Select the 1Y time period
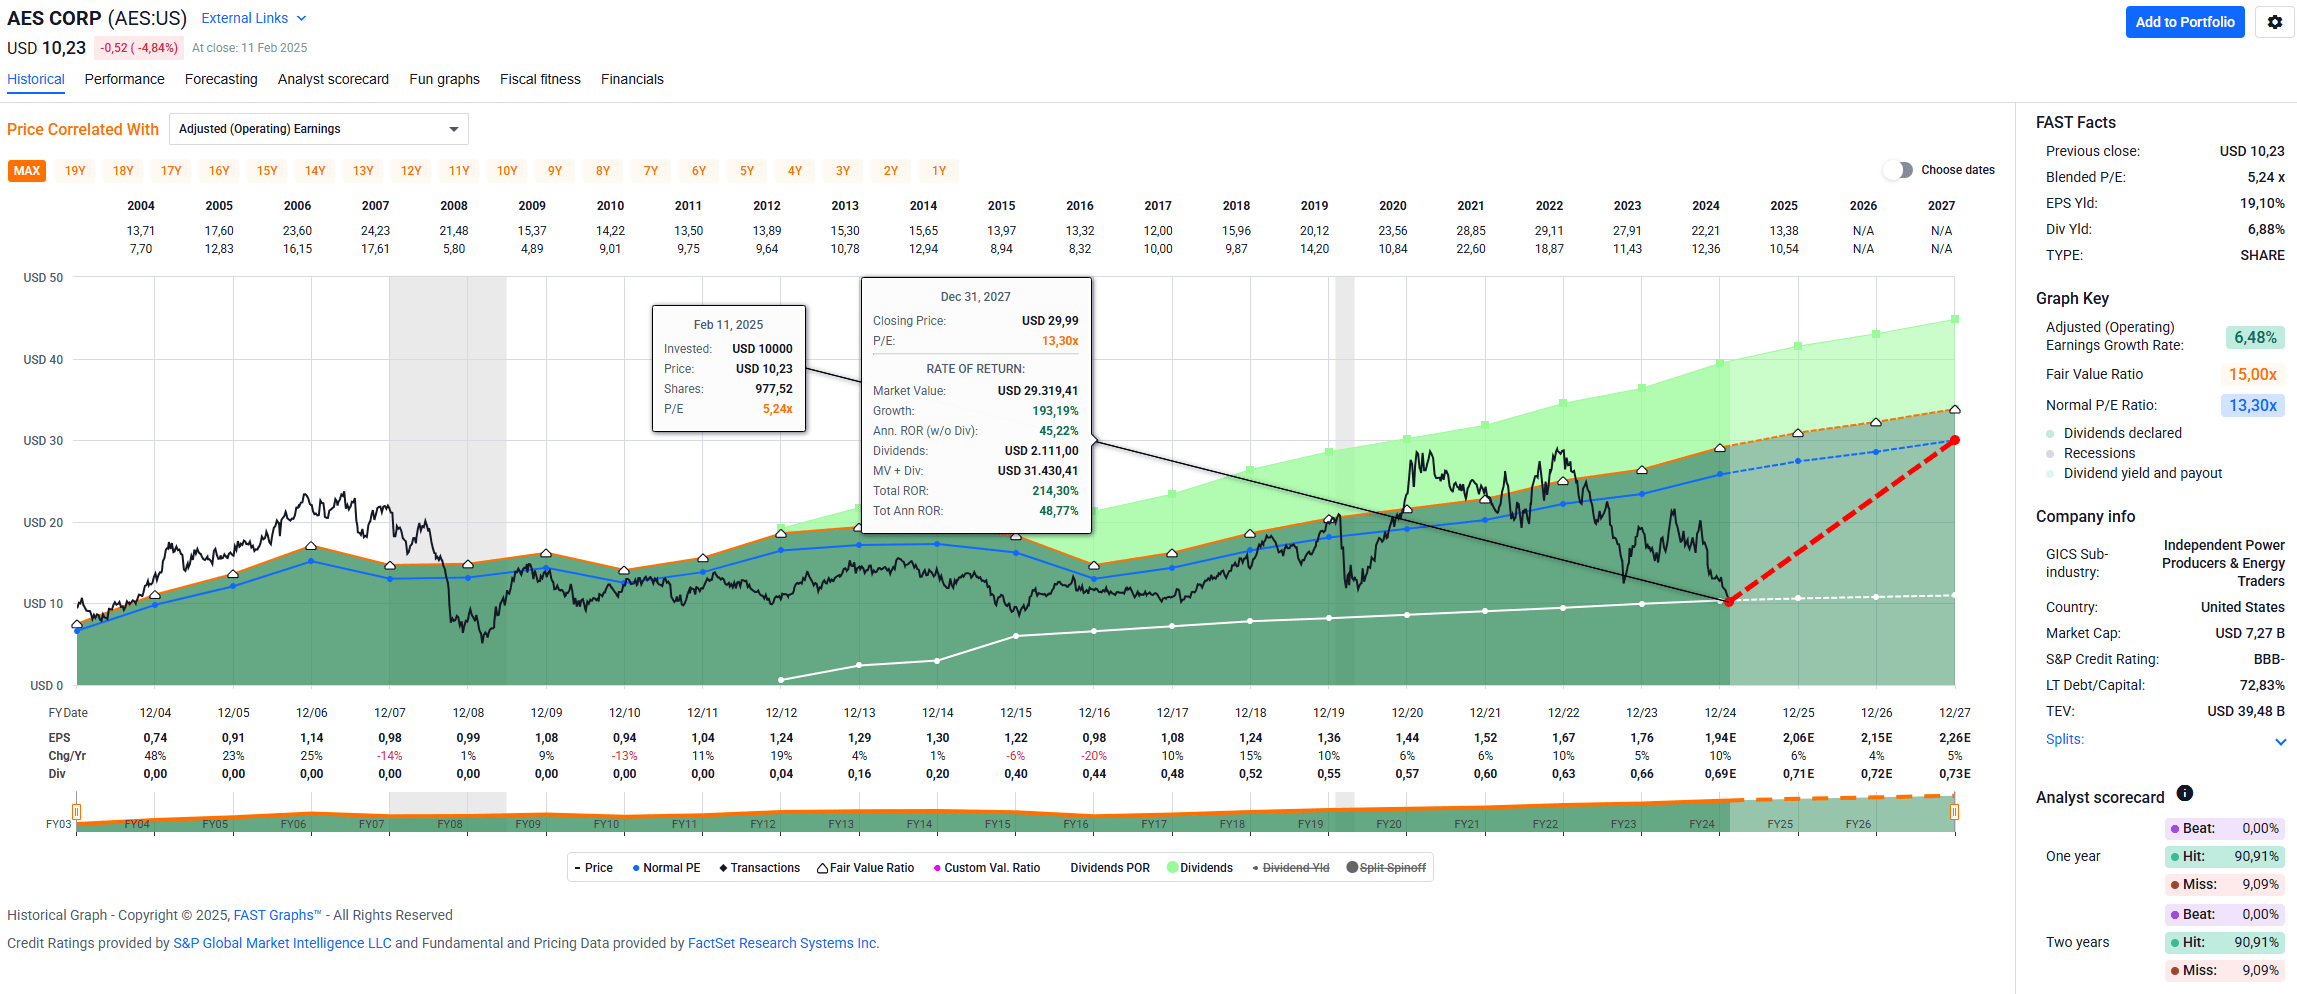2297x994 pixels. 938,170
